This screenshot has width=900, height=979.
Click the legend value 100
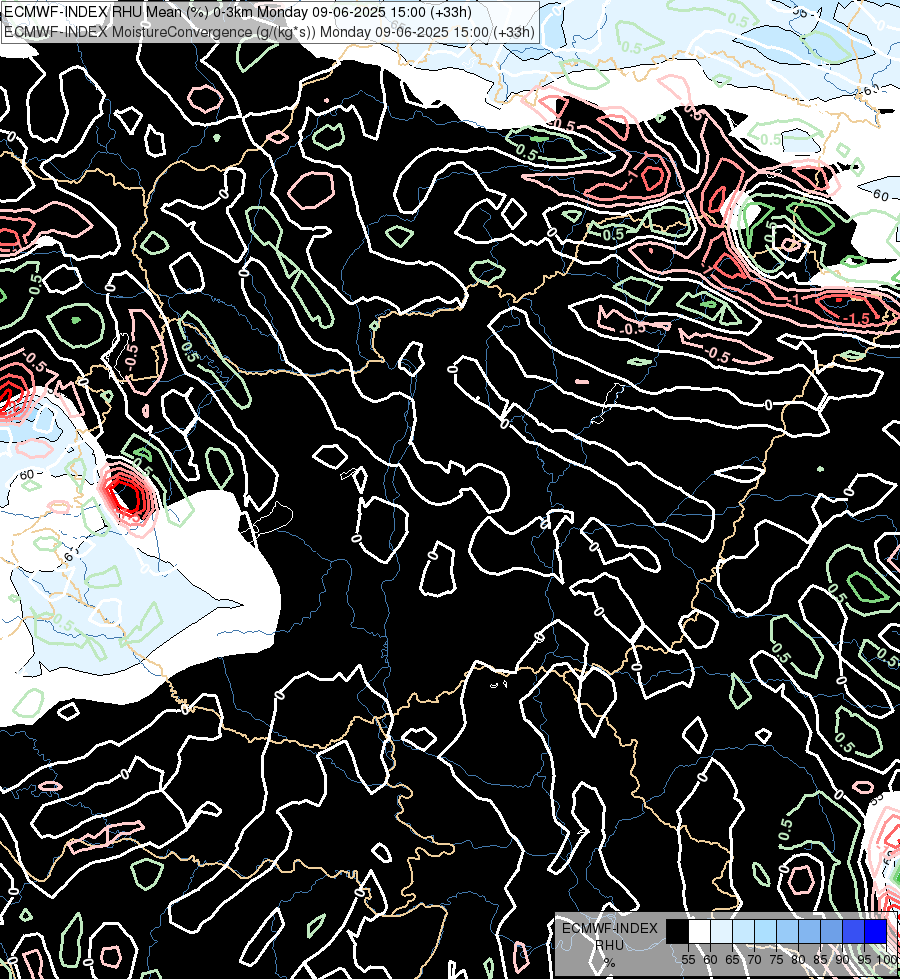(x=887, y=960)
